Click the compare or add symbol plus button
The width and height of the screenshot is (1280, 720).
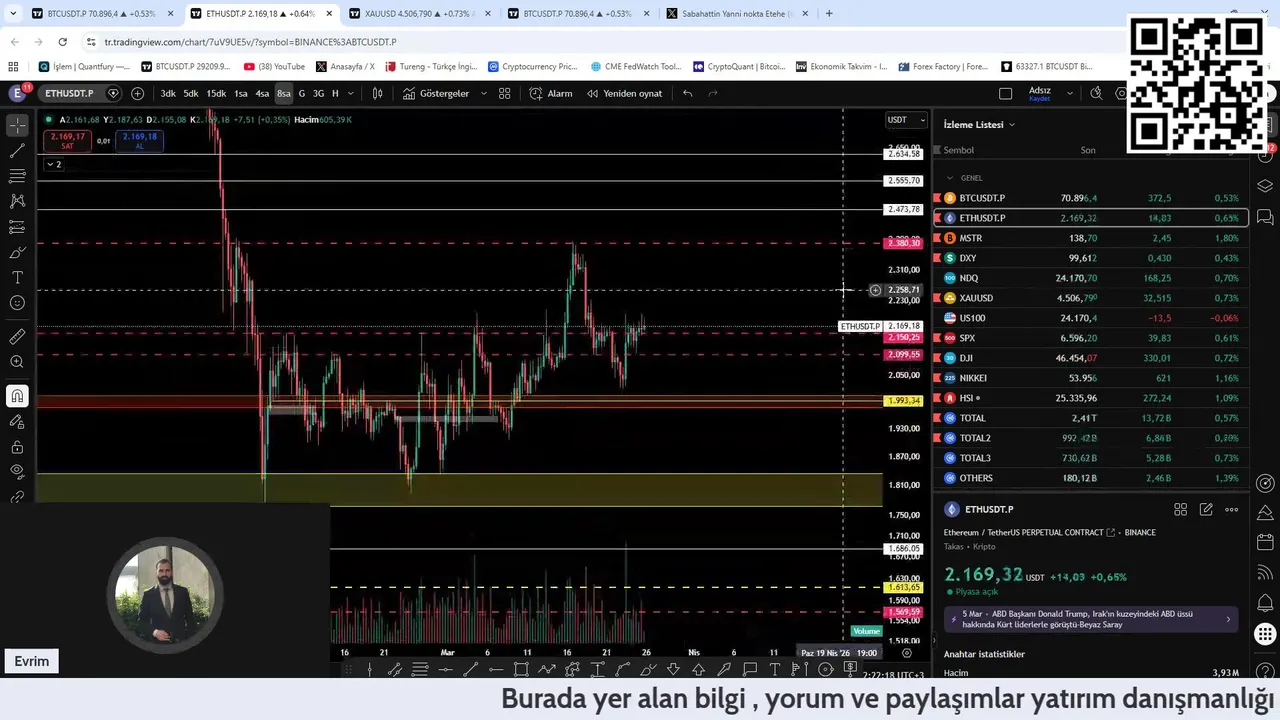tap(137, 93)
